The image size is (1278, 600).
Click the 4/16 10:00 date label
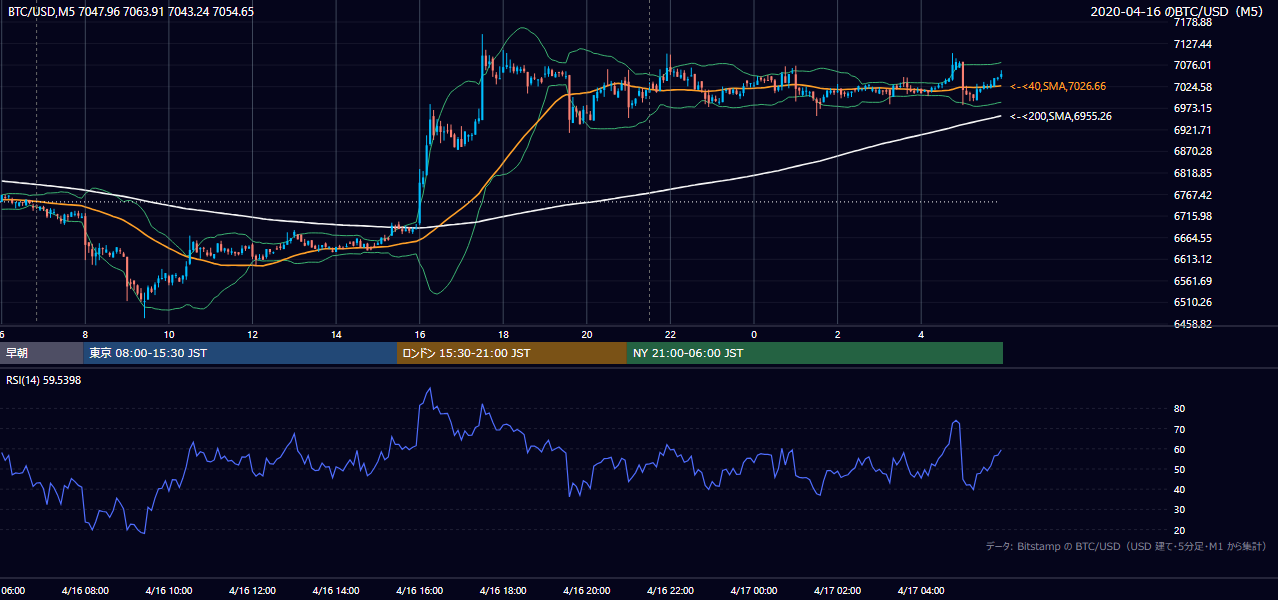[x=168, y=591]
